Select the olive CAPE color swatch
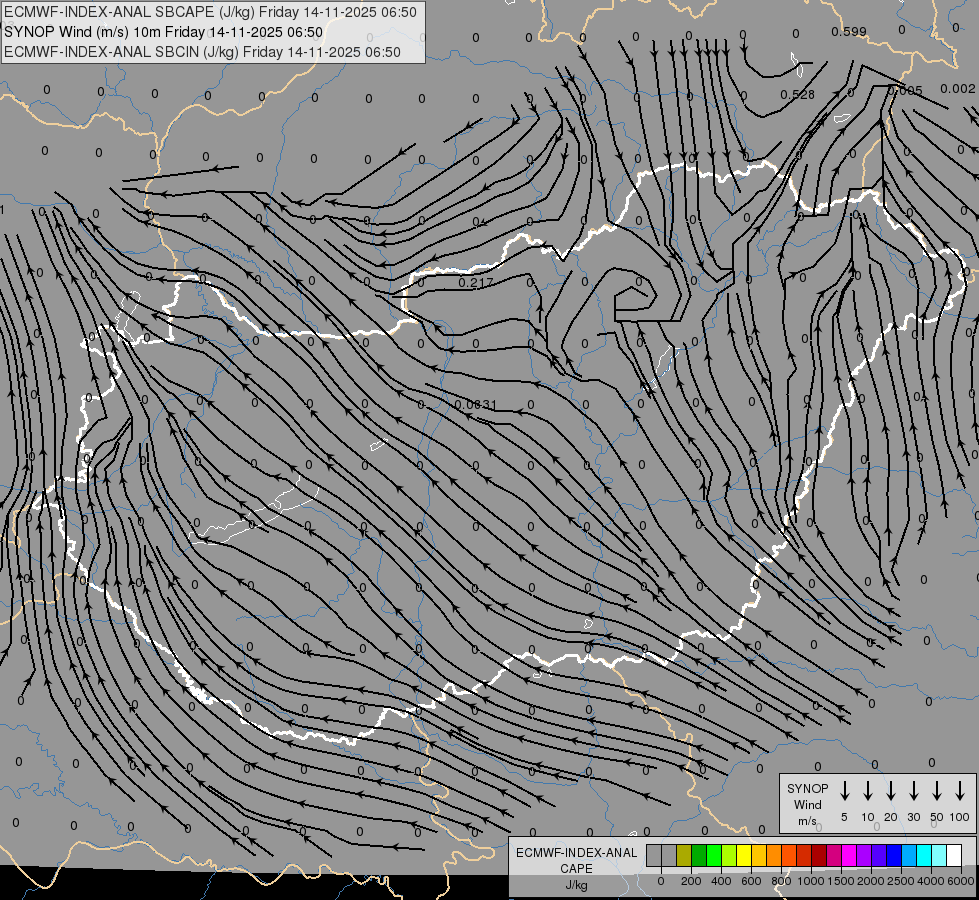This screenshot has width=979, height=900. 684,855
